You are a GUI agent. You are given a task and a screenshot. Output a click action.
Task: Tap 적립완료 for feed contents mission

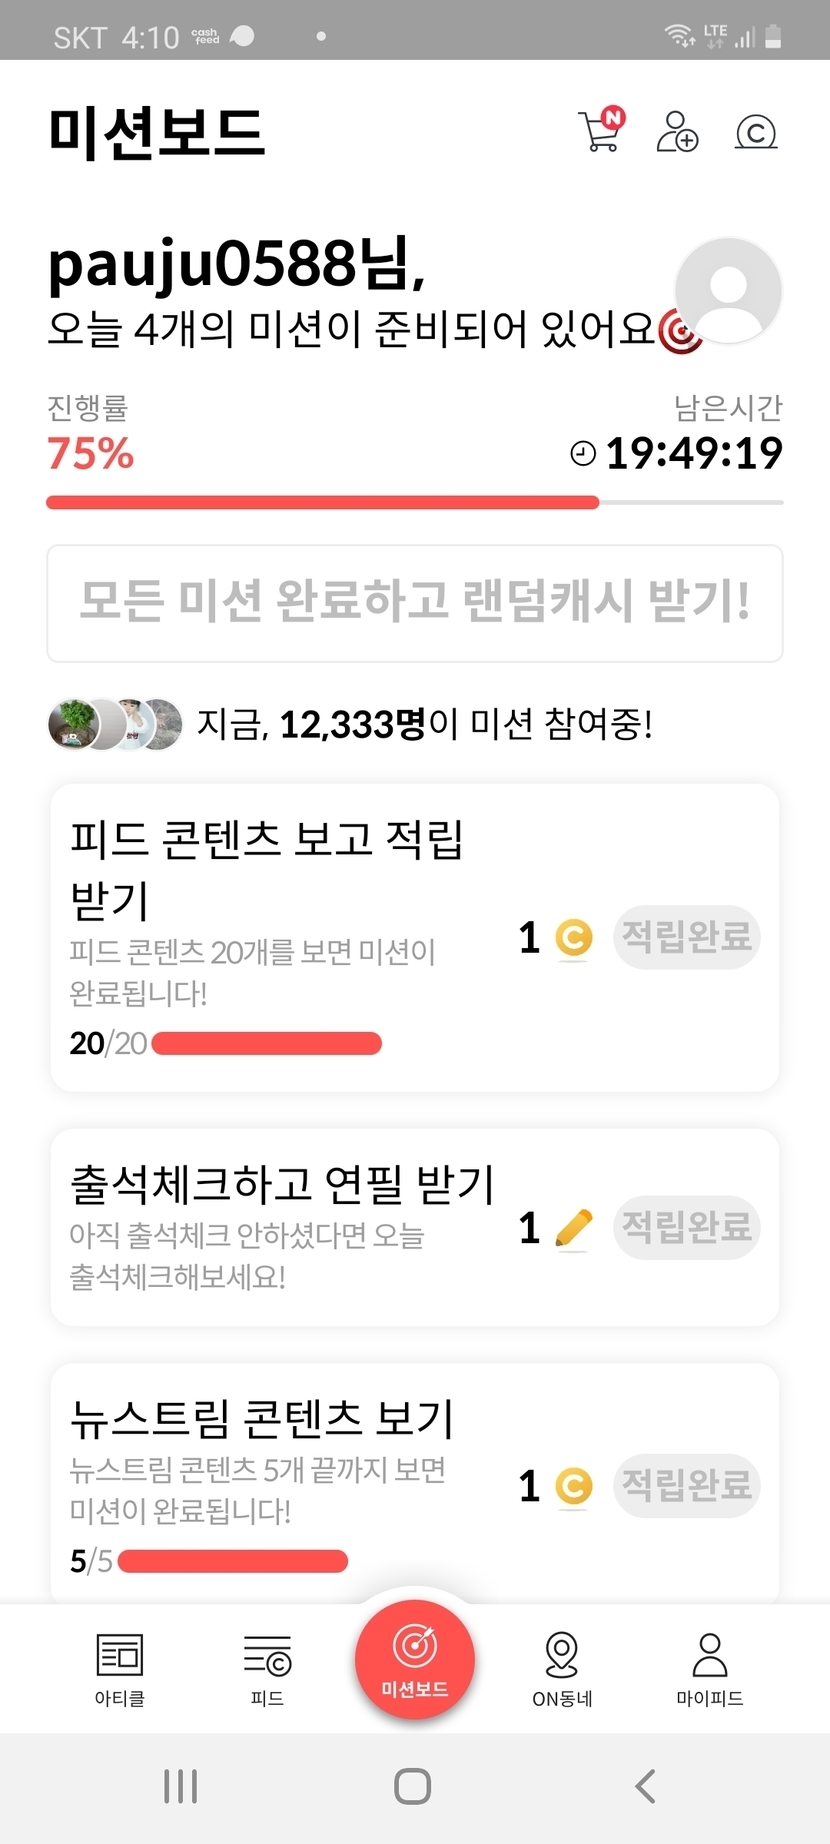click(x=686, y=937)
